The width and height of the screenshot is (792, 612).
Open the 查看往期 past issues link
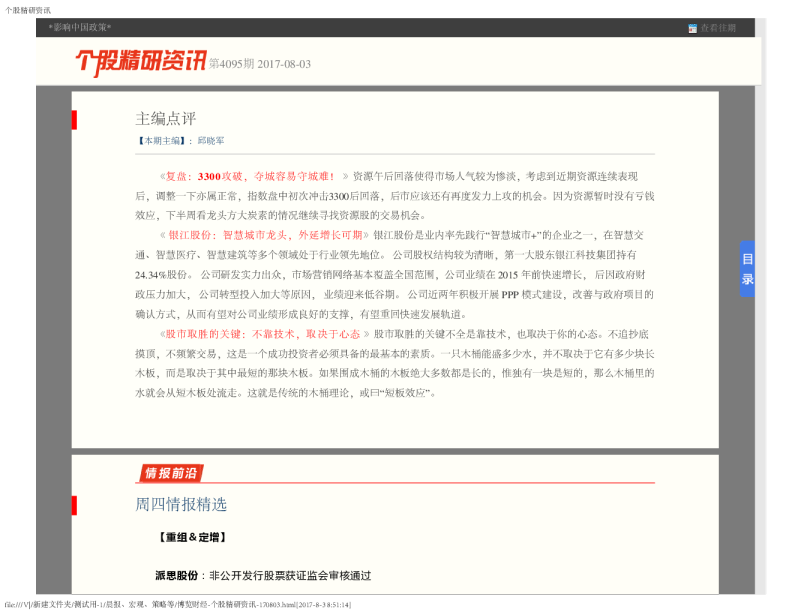coord(718,28)
